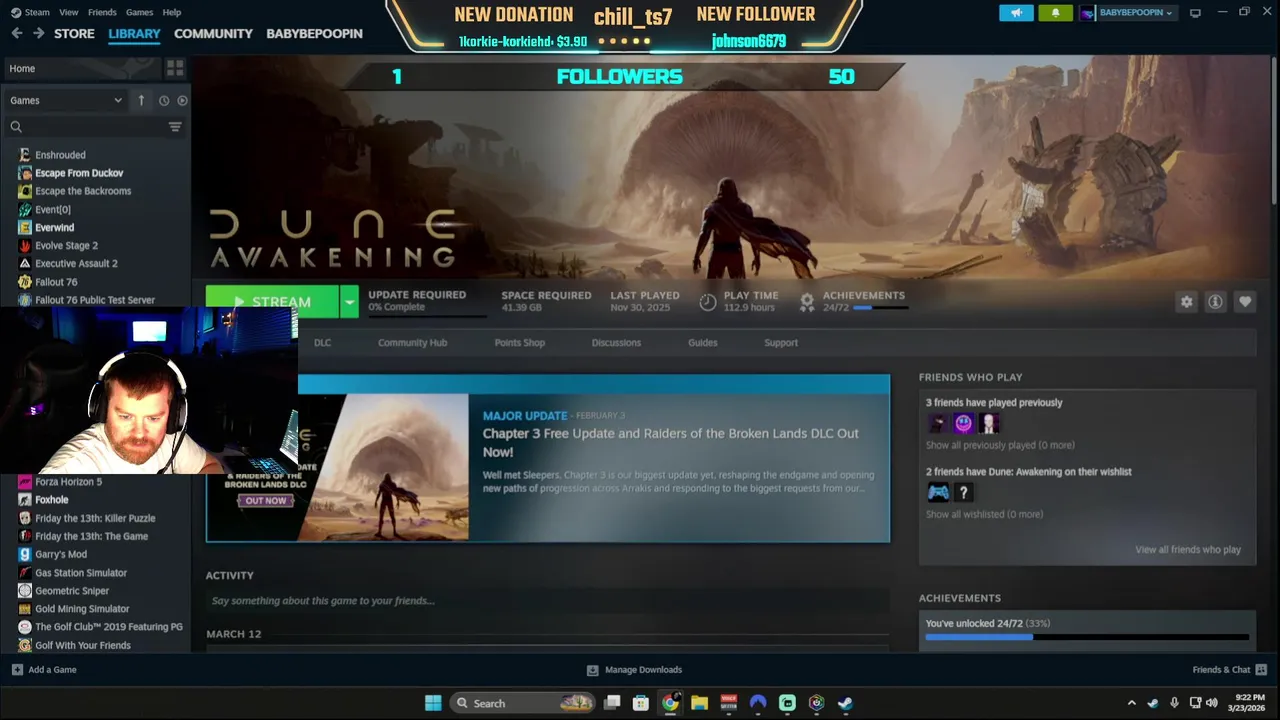Open BABYBEPOOPIN profile tab

[x=314, y=33]
